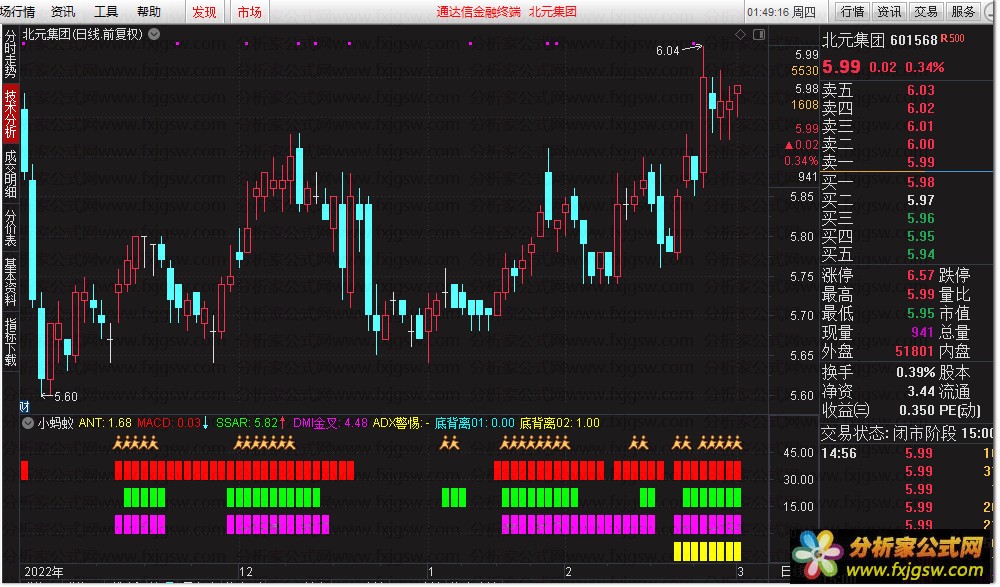The height and width of the screenshot is (587, 1000).
Task: Click the 卖四 price 6.02
Action: point(920,108)
